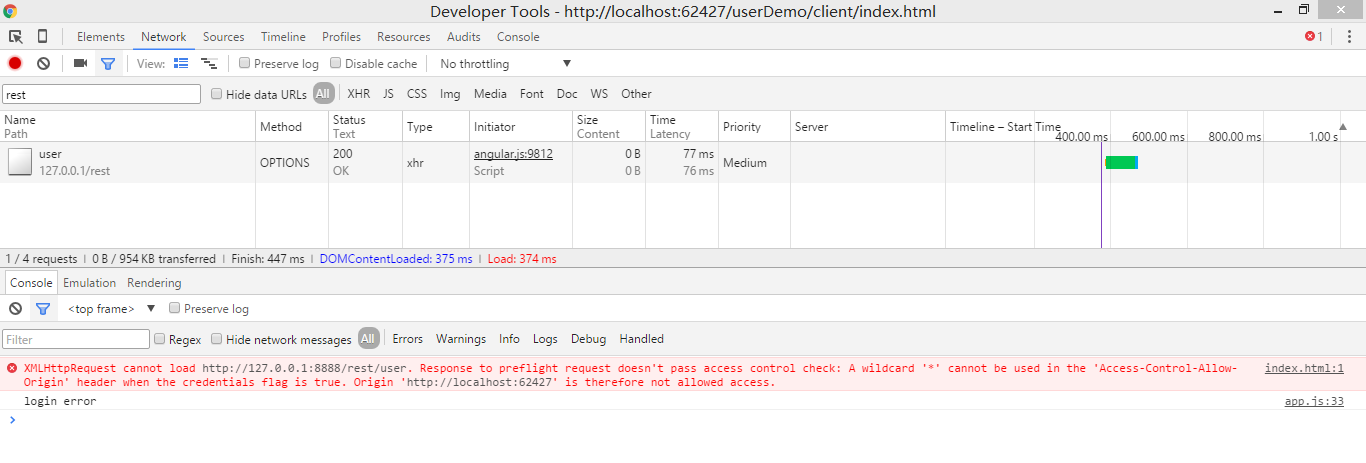Enable the network Preserve log checkbox
This screenshot has width=1366, height=463.
(x=245, y=63)
